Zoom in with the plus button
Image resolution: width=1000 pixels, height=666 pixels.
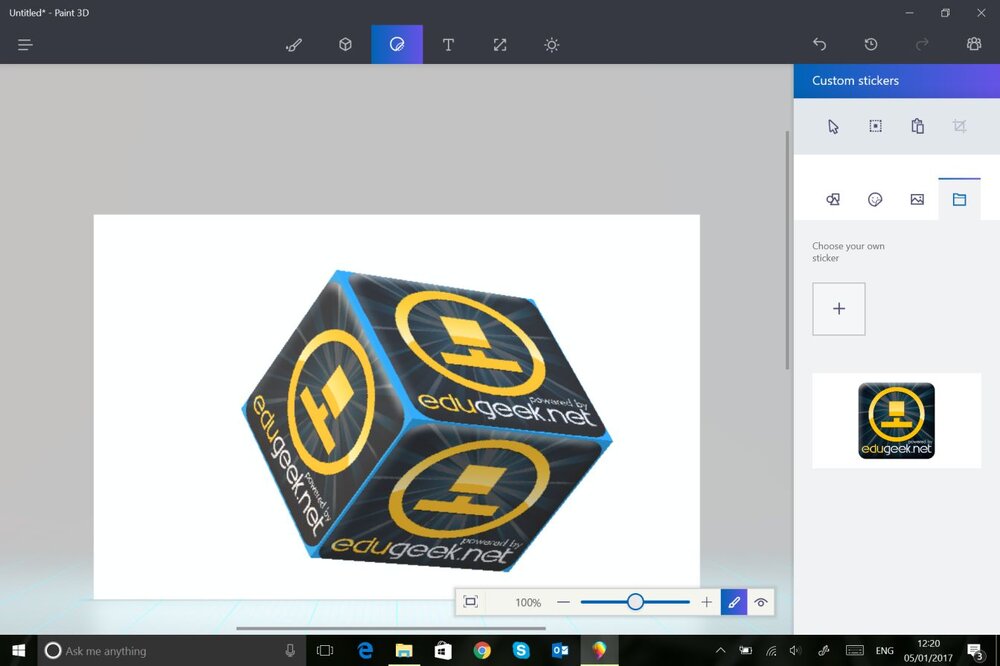(707, 602)
